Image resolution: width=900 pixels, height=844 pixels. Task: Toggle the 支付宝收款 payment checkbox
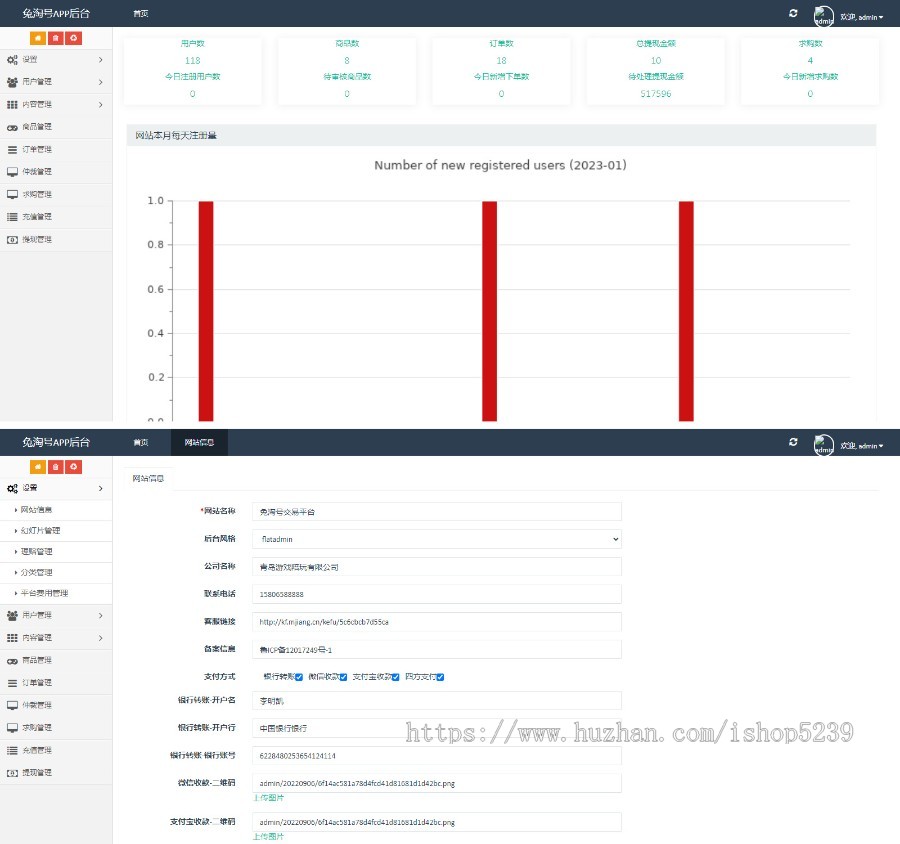395,677
